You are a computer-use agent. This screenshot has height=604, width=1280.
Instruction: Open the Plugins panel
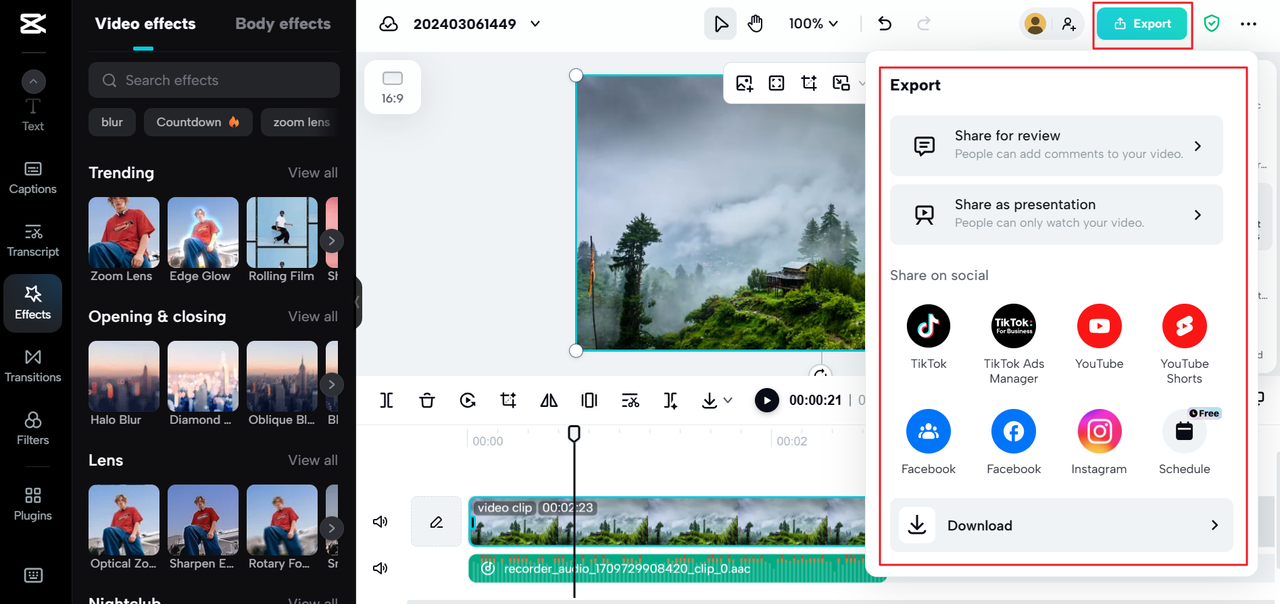[x=33, y=504]
